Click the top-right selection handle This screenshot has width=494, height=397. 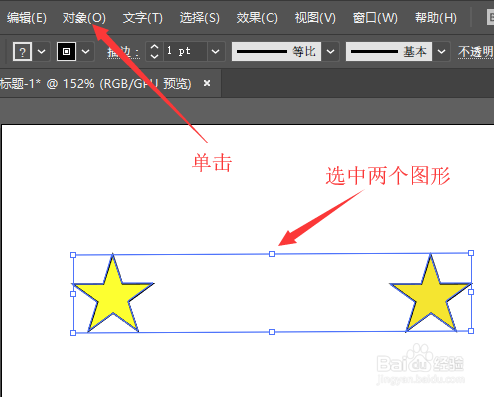471,253
